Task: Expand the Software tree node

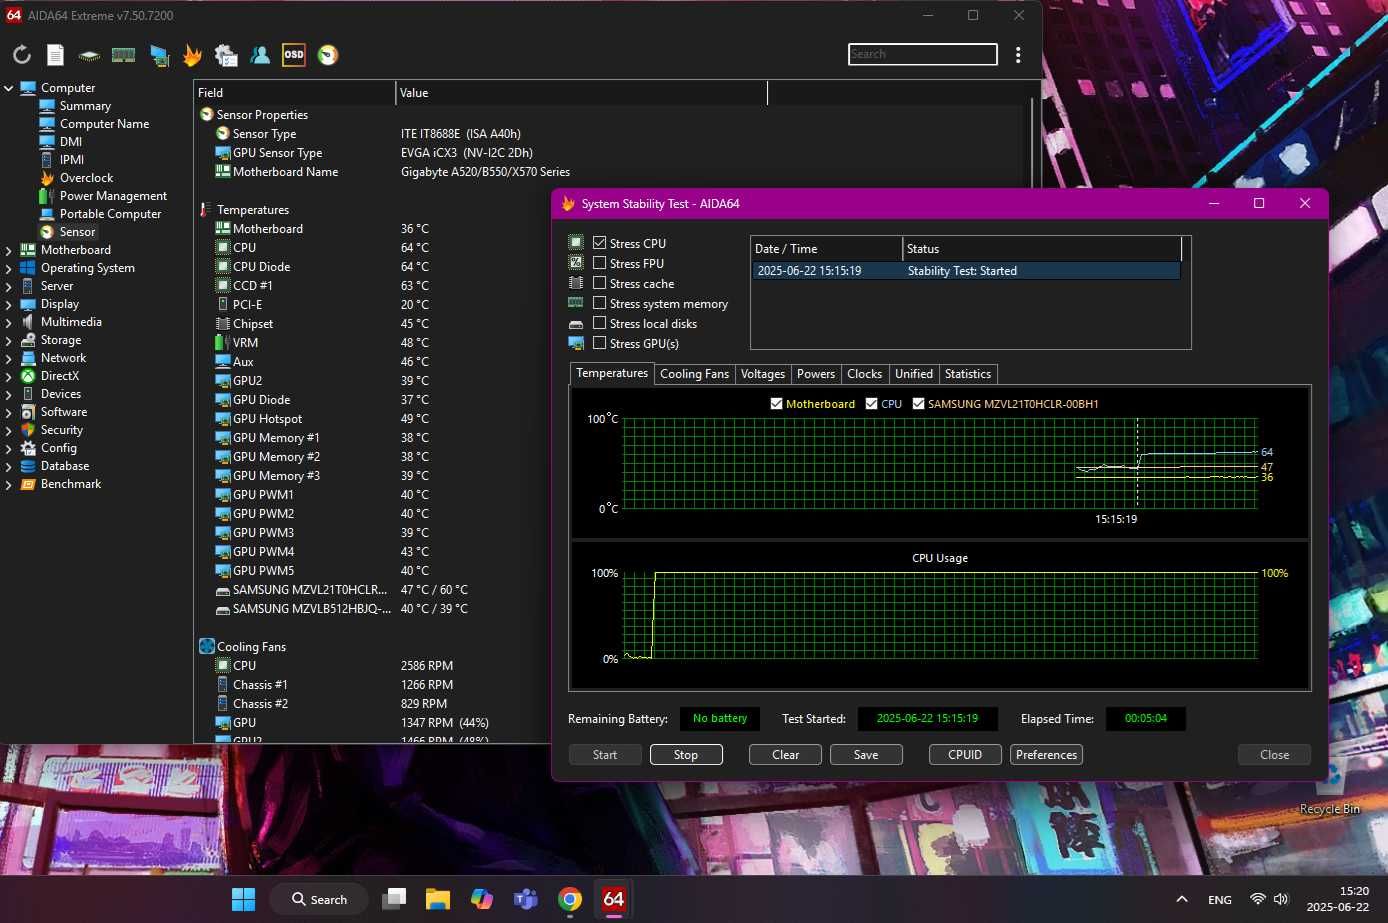Action: 9,412
